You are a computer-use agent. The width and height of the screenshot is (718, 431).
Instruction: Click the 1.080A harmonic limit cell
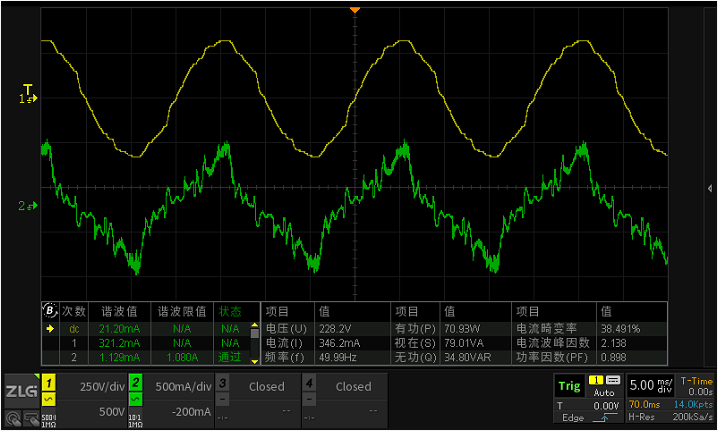[182, 357]
